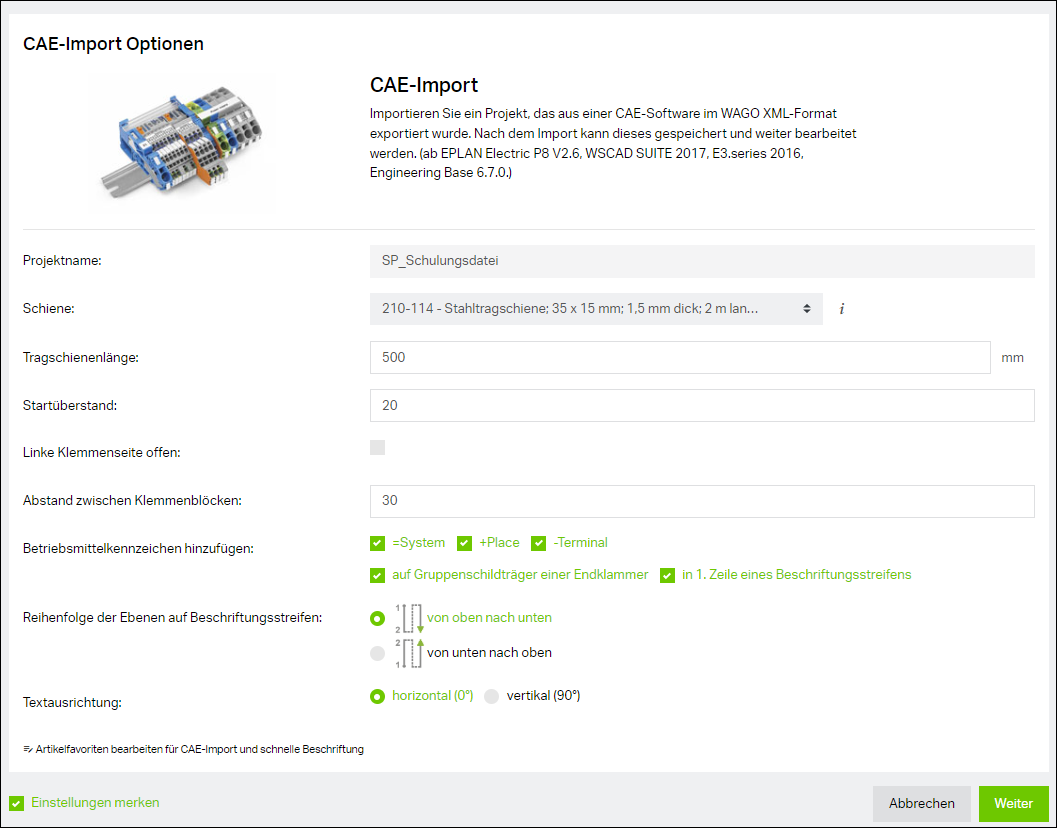Click the up/down arrows on the rail dropdown

pos(806,309)
